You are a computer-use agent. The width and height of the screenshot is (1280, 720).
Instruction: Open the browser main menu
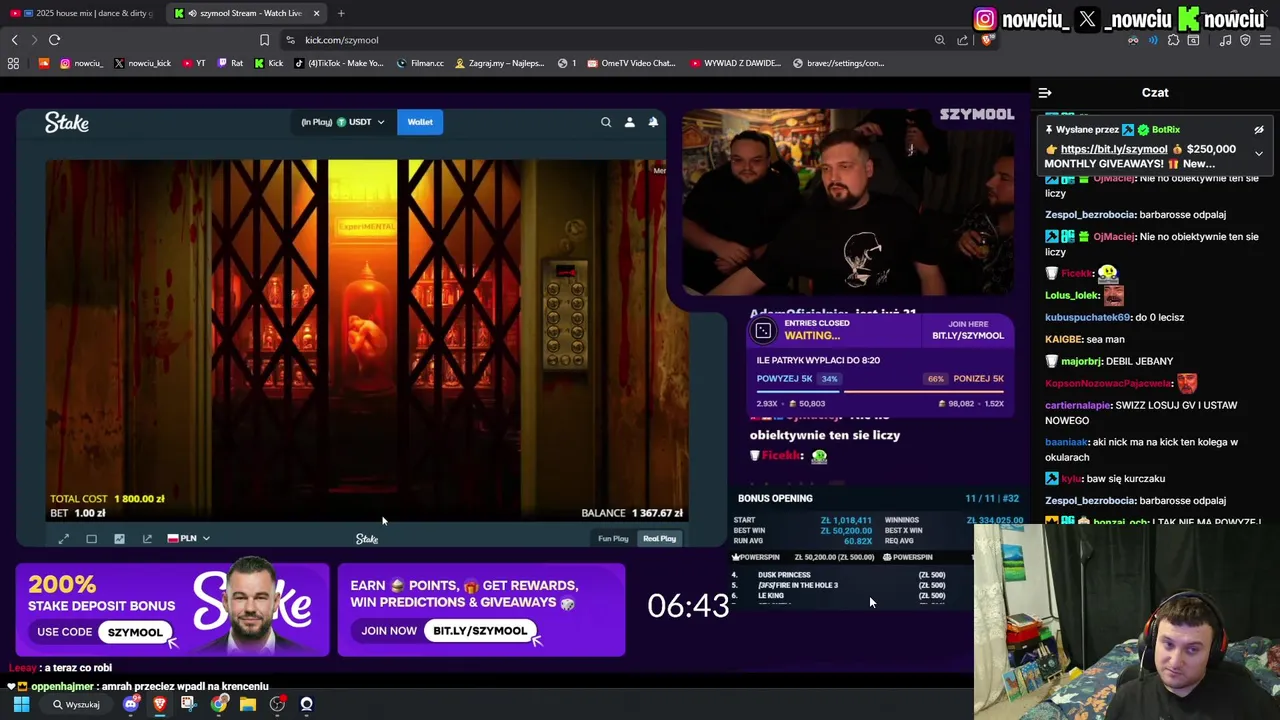(1265, 40)
